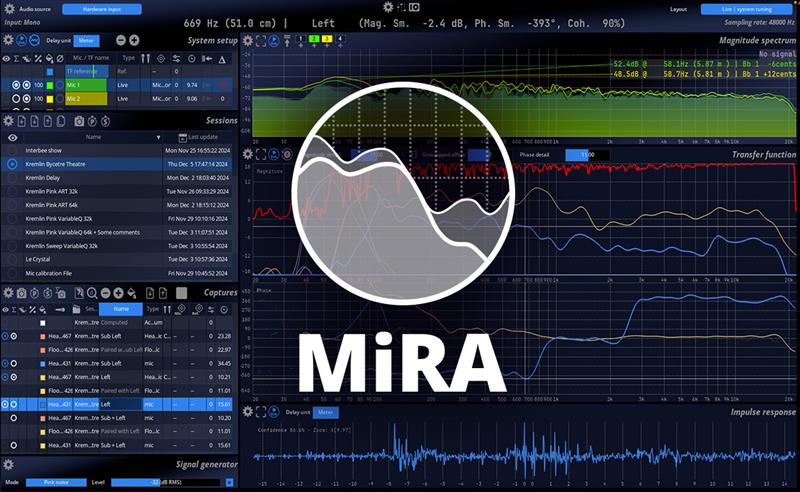Image resolution: width=800 pixels, height=492 pixels.
Task: Click the camera icon in Captures toolbar
Action: click(x=21, y=293)
